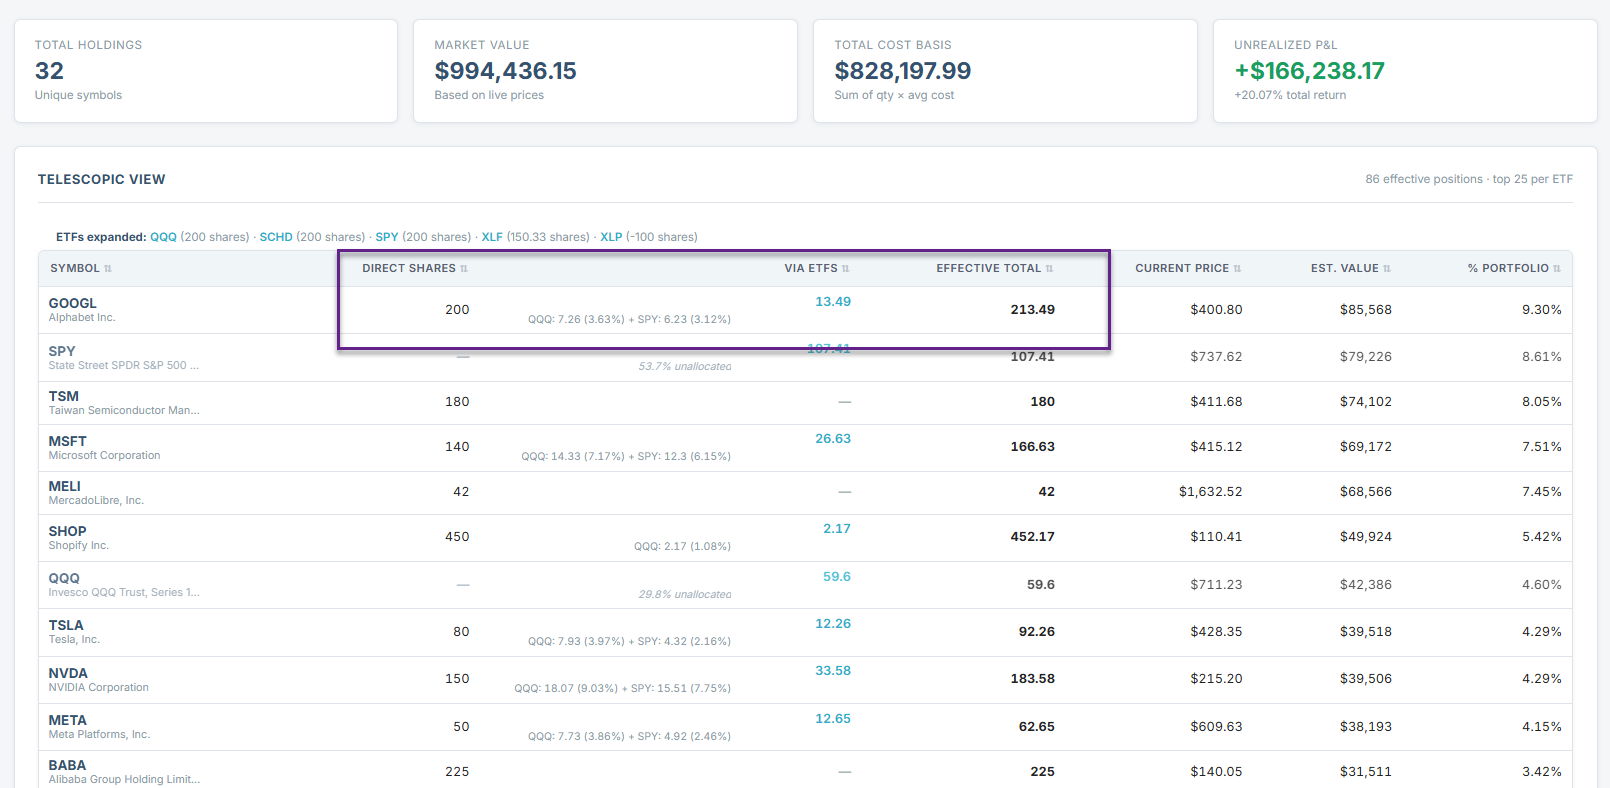Image resolution: width=1610 pixels, height=788 pixels.
Task: Select the MELI symbol row
Action: pos(805,493)
